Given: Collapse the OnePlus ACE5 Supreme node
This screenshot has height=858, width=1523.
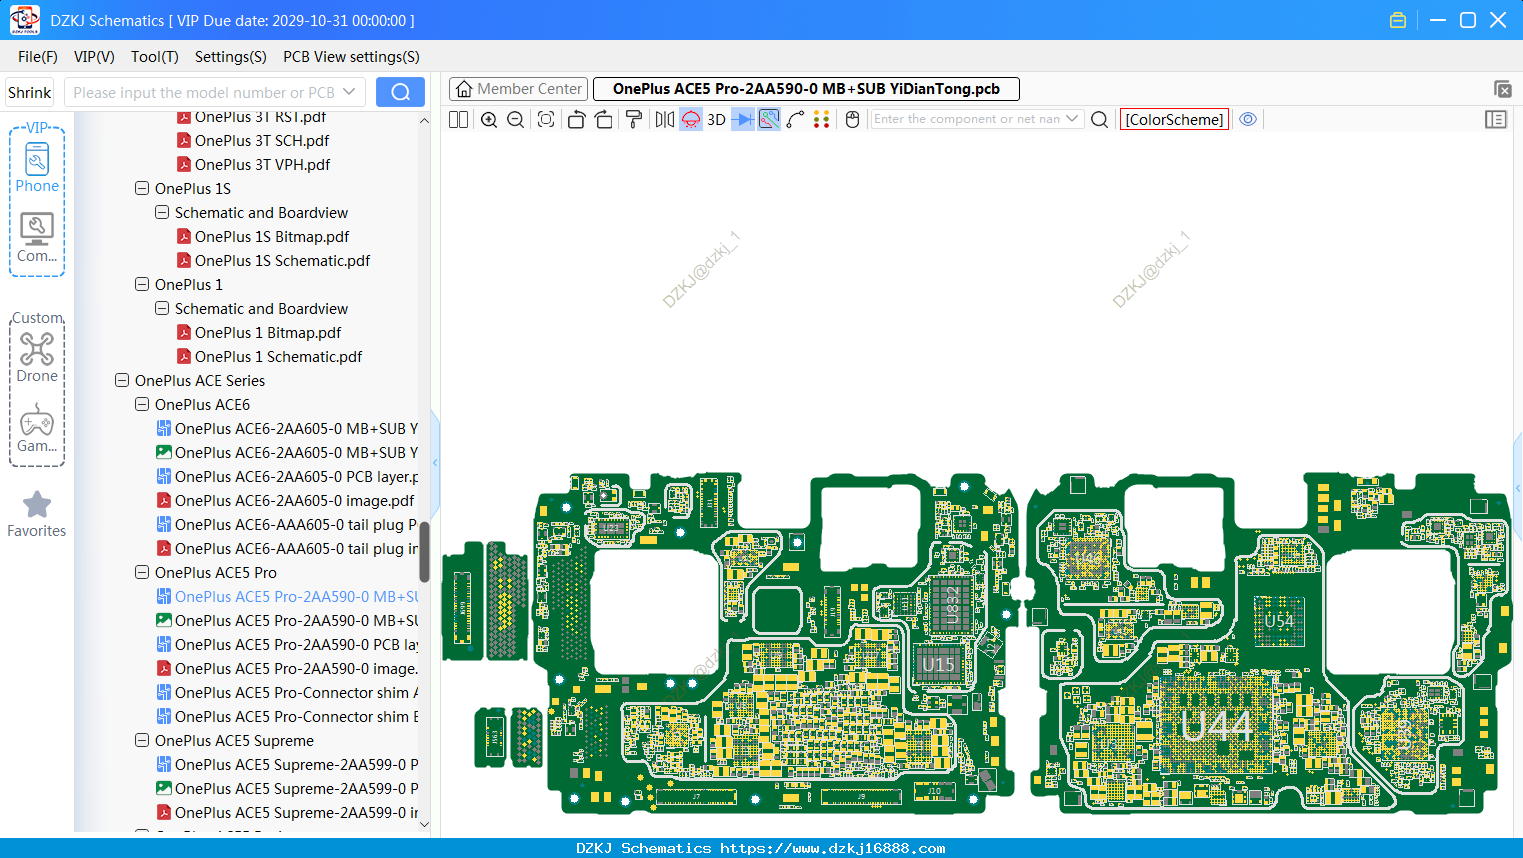Looking at the screenshot, I should pyautogui.click(x=142, y=740).
